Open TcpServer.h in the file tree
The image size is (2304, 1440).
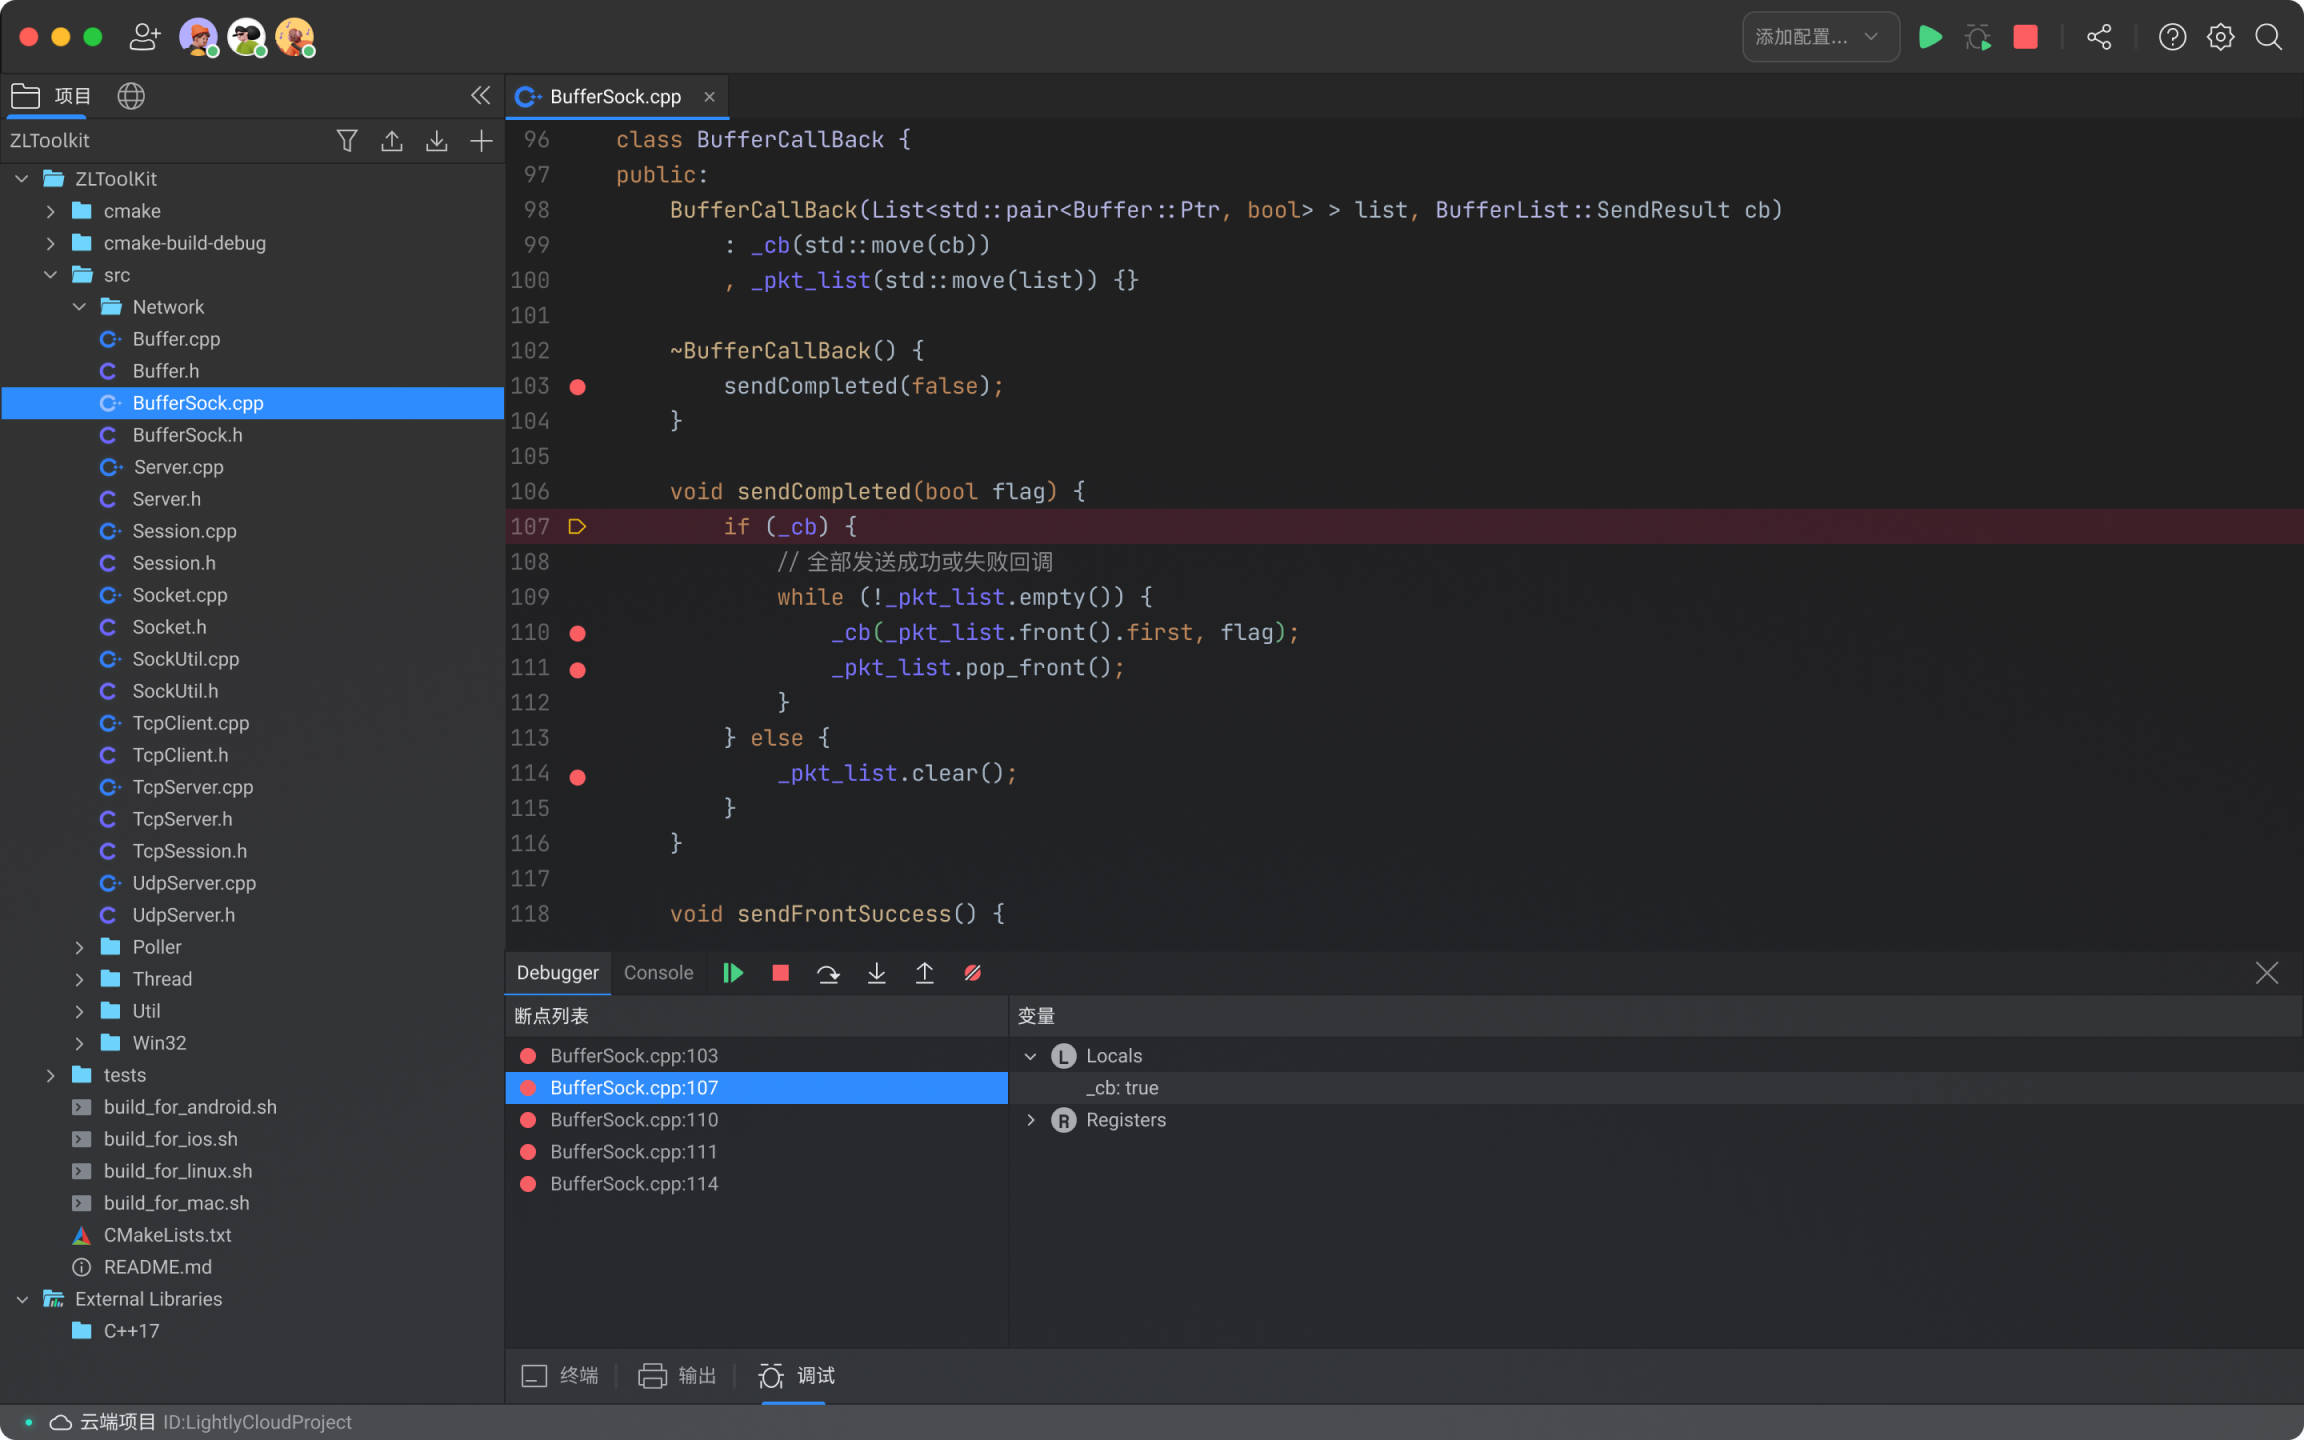[182, 819]
